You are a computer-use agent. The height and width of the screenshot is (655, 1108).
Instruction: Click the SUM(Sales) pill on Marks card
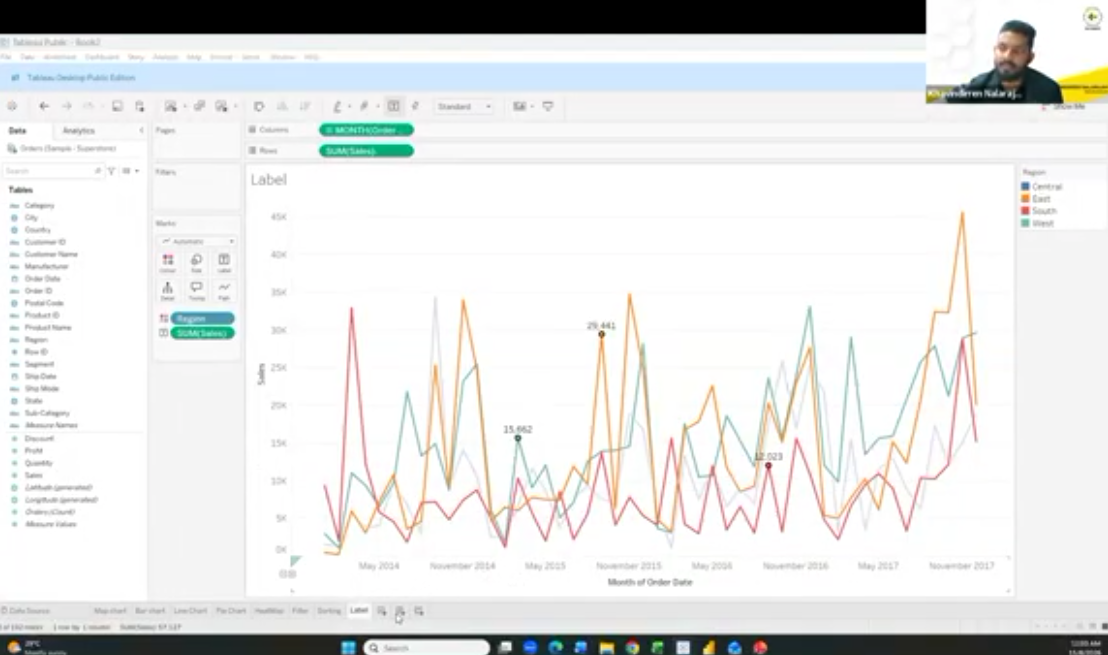202,333
